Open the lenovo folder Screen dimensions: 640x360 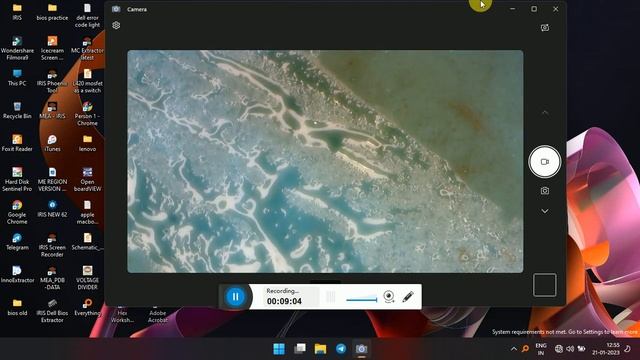point(87,143)
